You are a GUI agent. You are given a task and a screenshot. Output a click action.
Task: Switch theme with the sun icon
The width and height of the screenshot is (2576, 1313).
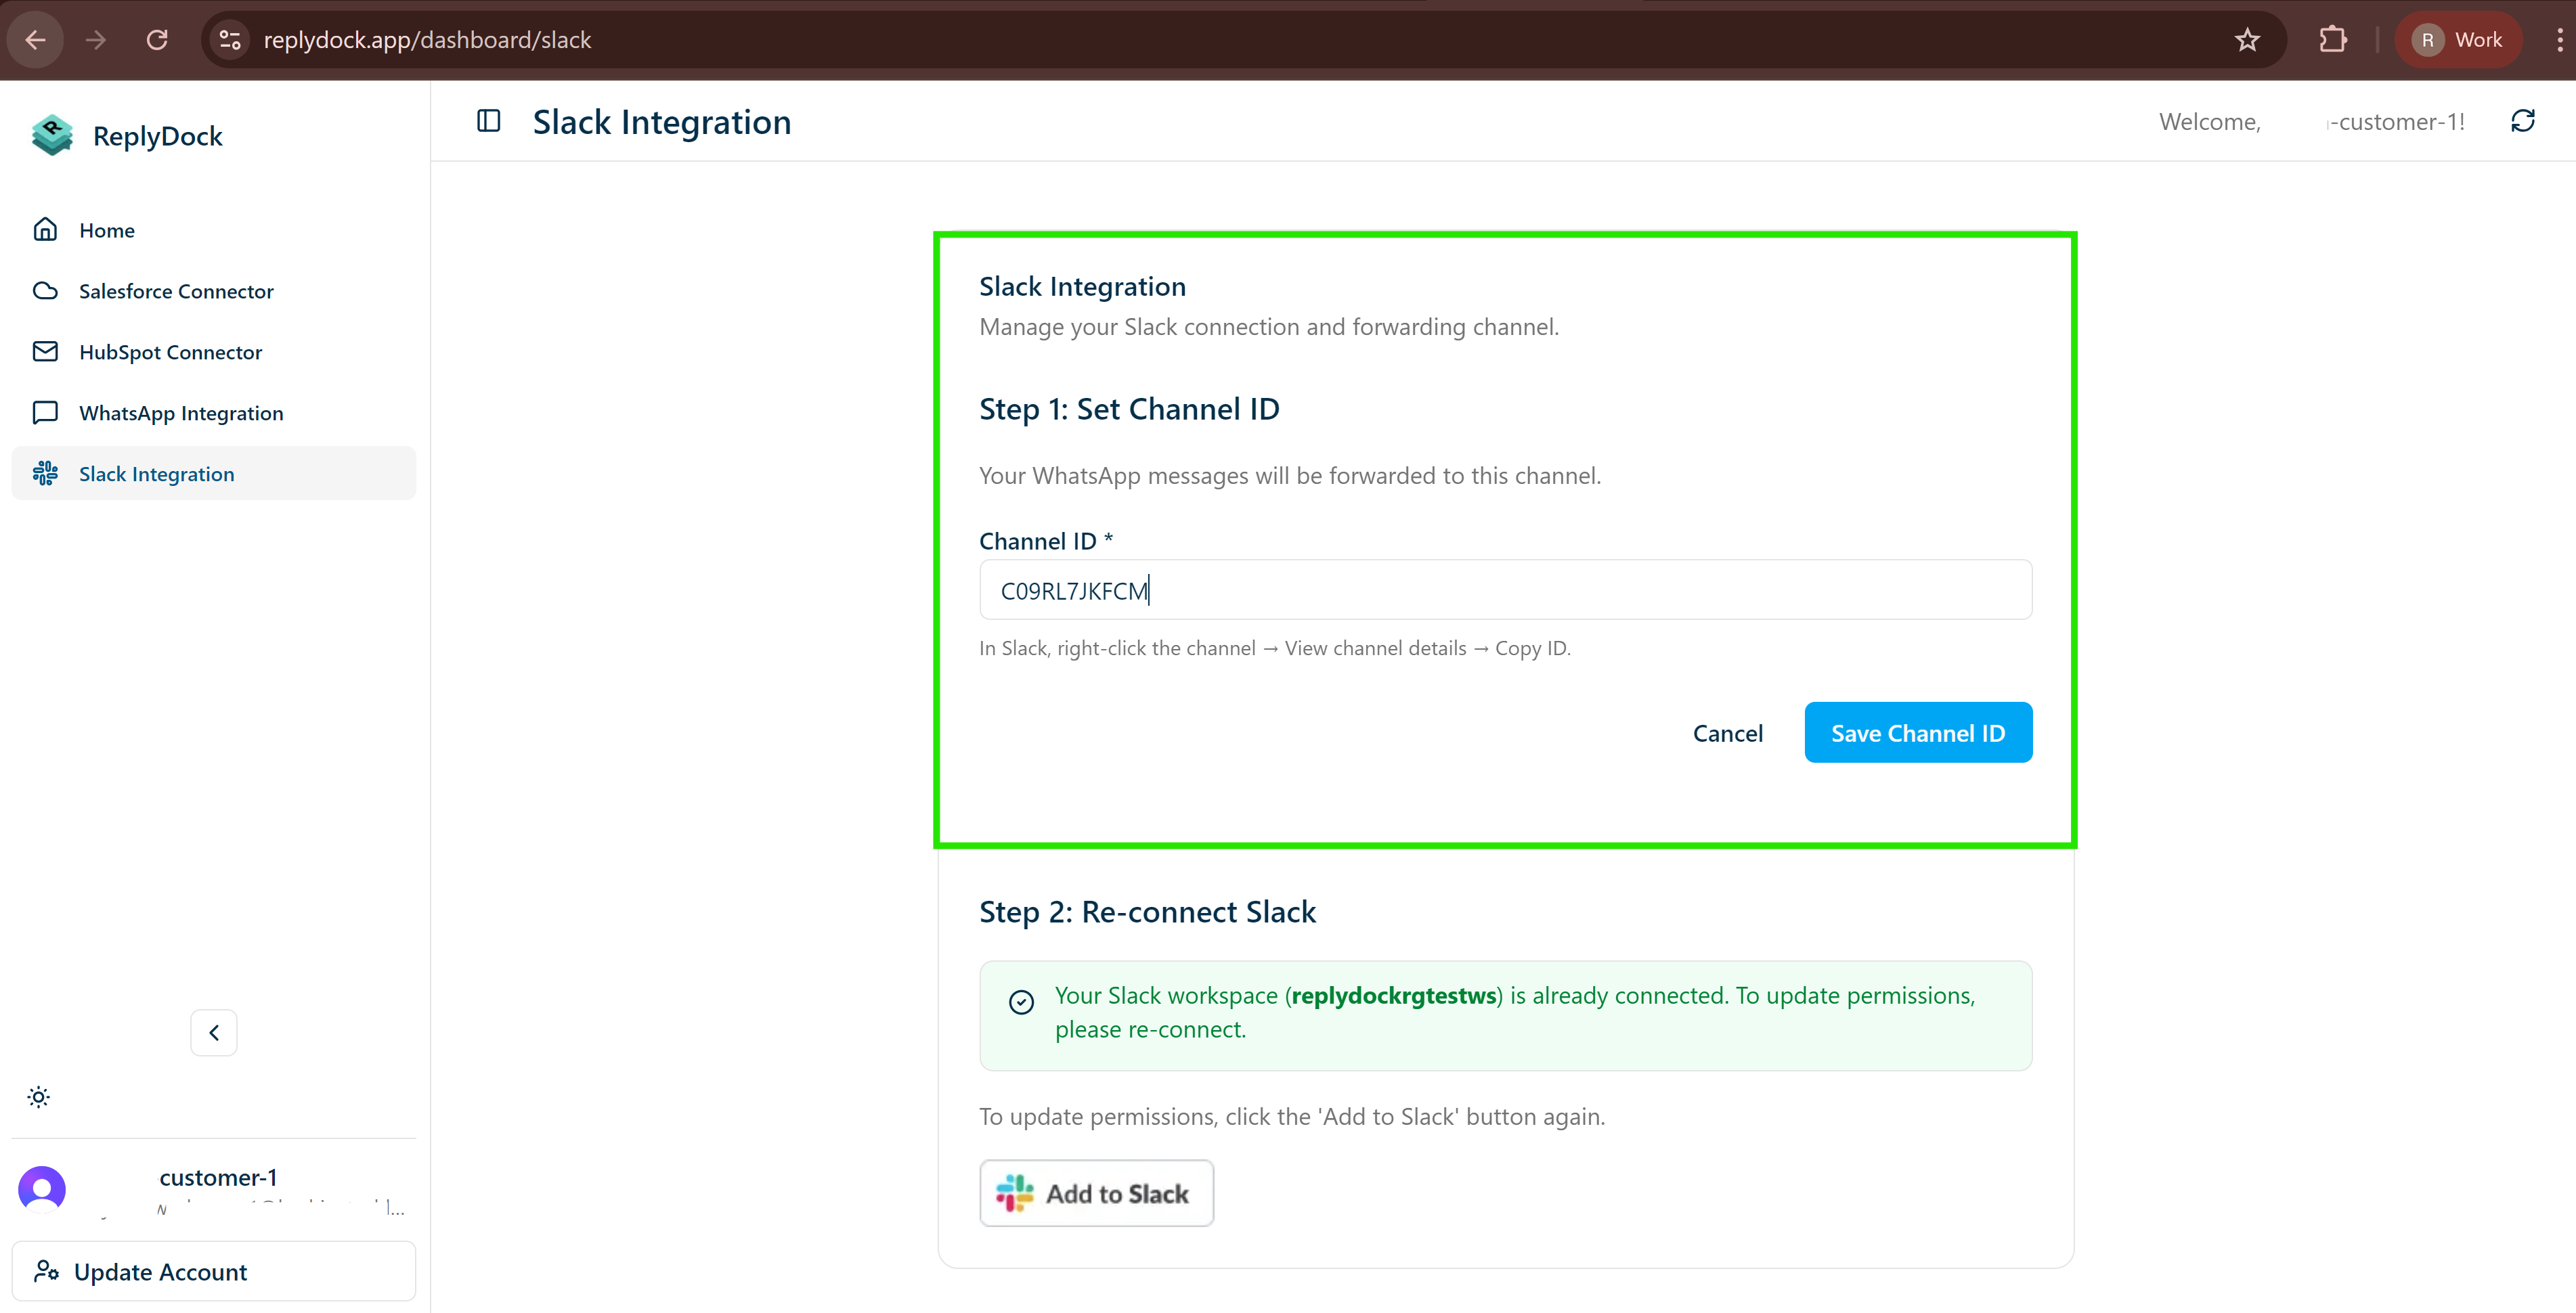click(39, 1097)
